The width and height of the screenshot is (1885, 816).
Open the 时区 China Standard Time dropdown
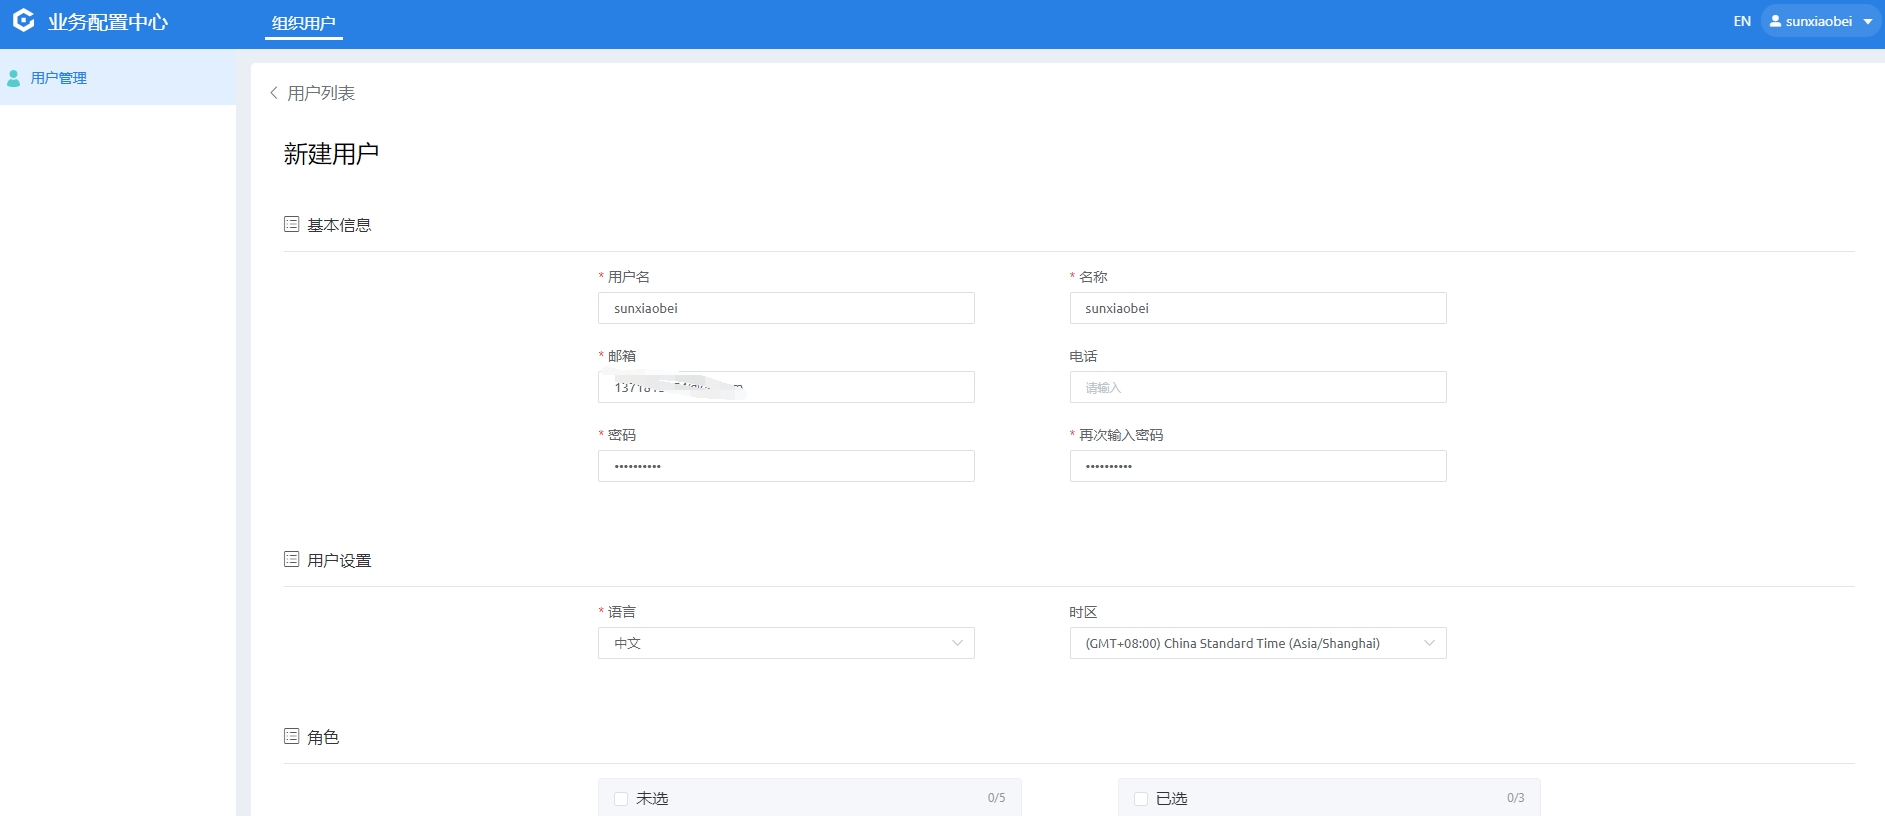(x=1258, y=643)
